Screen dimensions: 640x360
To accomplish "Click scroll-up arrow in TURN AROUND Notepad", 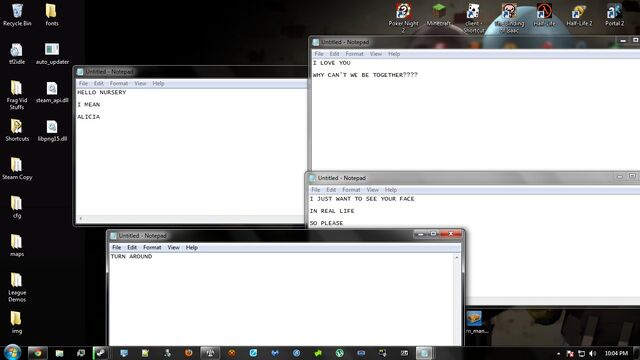I will tap(457, 257).
